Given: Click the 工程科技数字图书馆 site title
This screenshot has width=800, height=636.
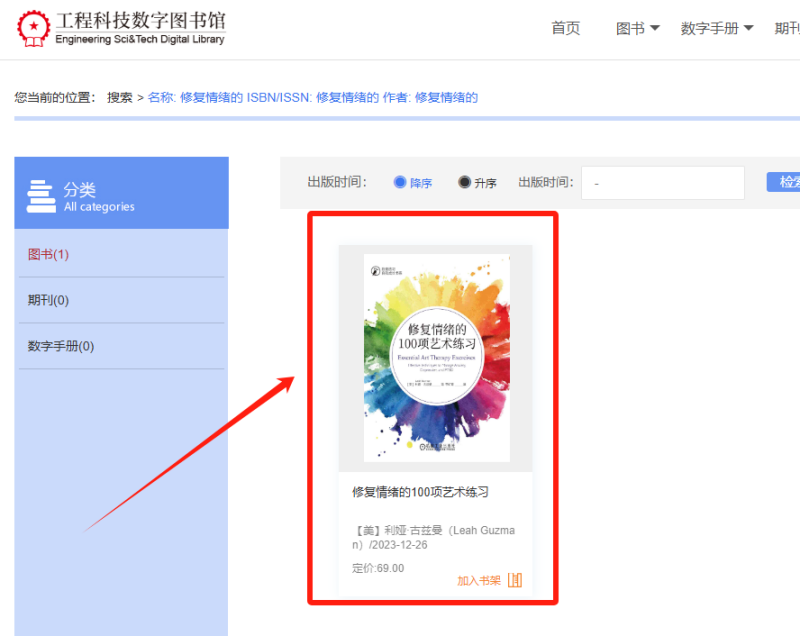Looking at the screenshot, I should click(x=140, y=21).
